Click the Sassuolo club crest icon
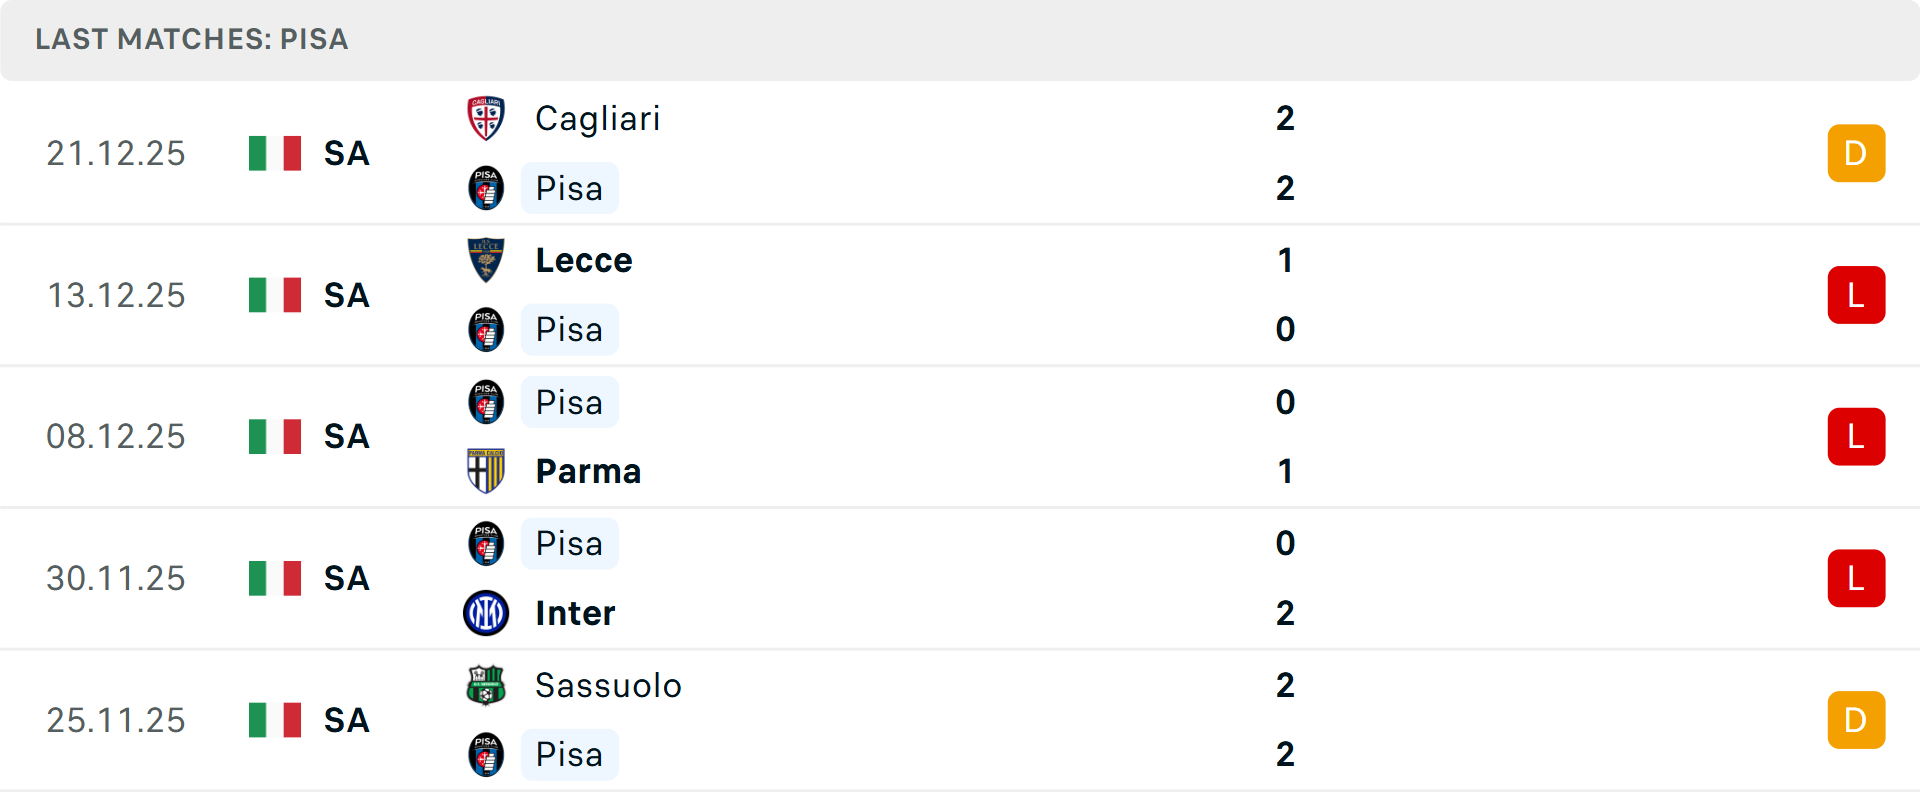 (486, 685)
